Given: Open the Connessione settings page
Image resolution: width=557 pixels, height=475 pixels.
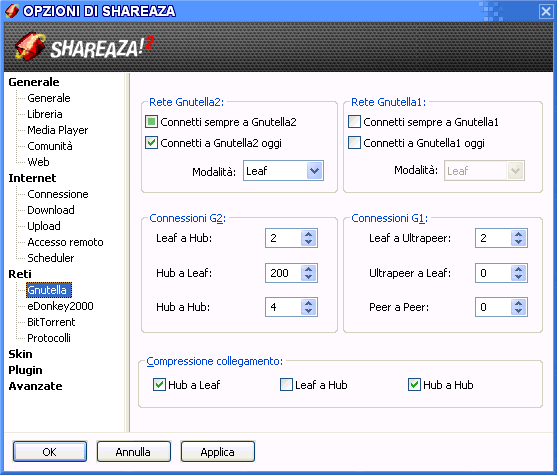Looking at the screenshot, I should pyautogui.click(x=58, y=194).
